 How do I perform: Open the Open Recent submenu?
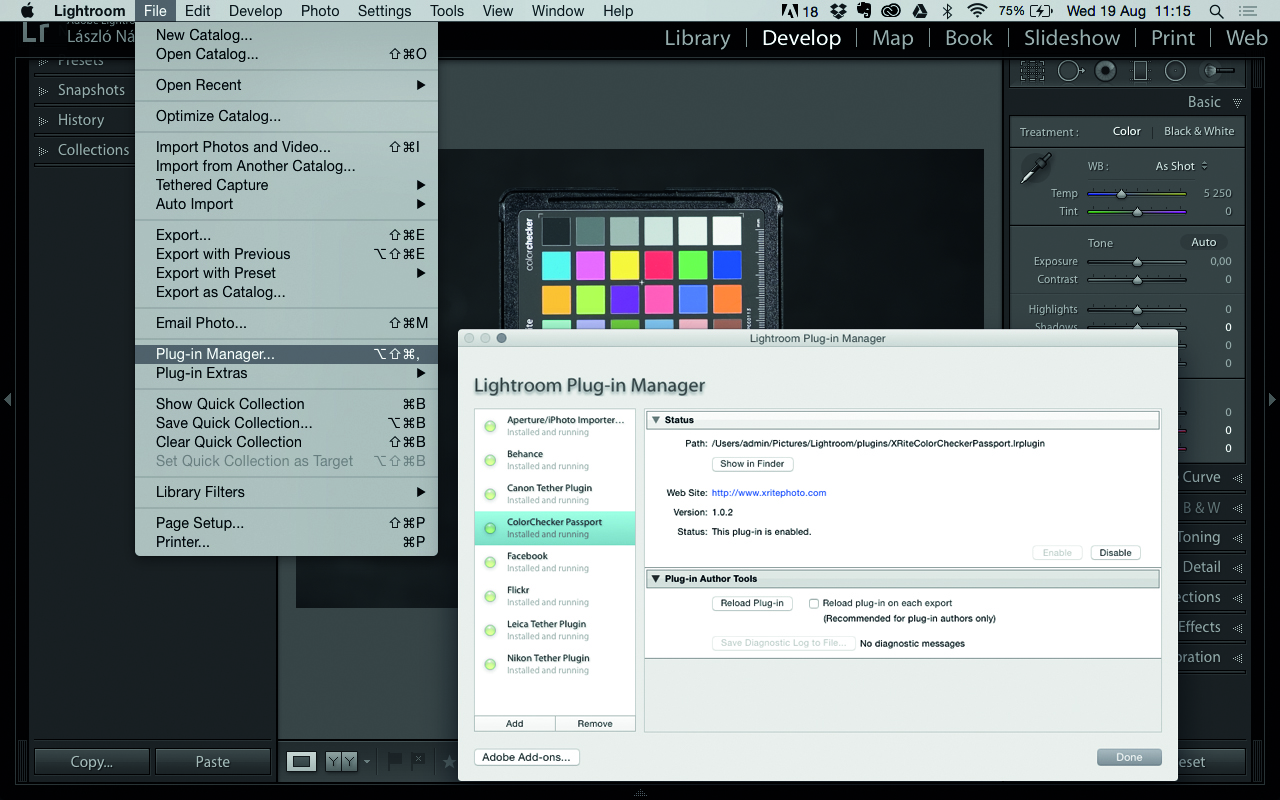pyautogui.click(x=286, y=85)
